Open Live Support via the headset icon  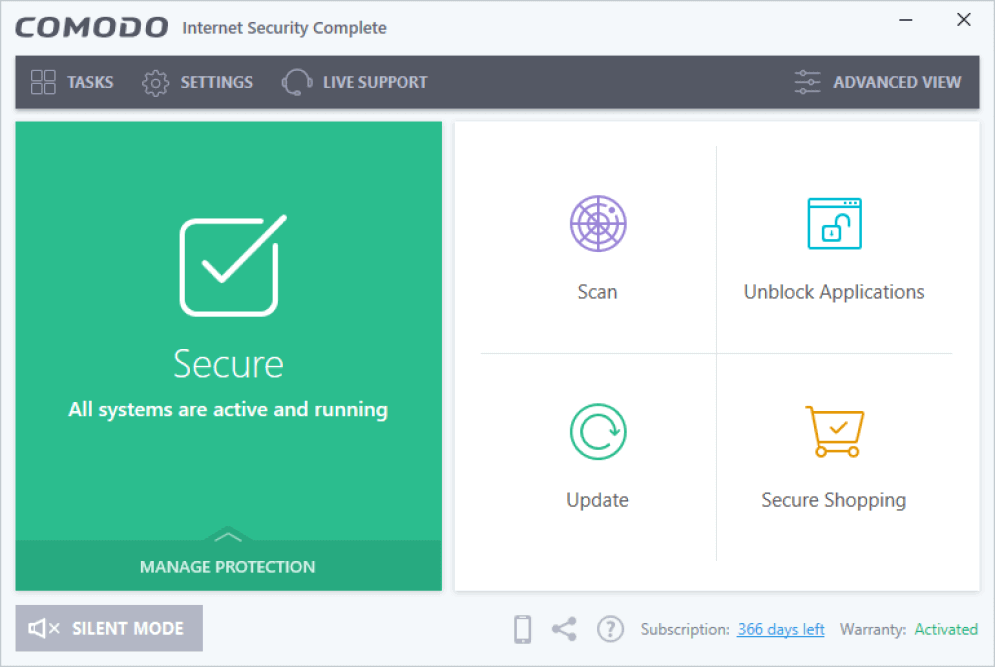pos(296,82)
